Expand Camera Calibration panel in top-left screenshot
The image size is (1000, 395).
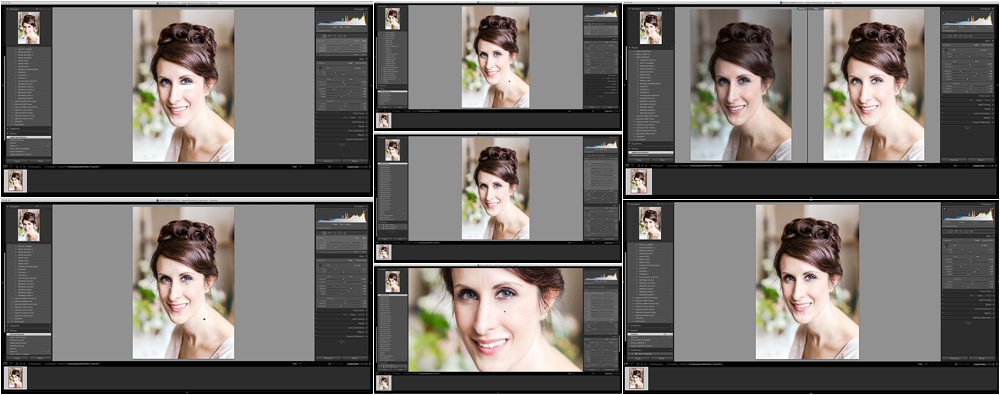(366, 138)
